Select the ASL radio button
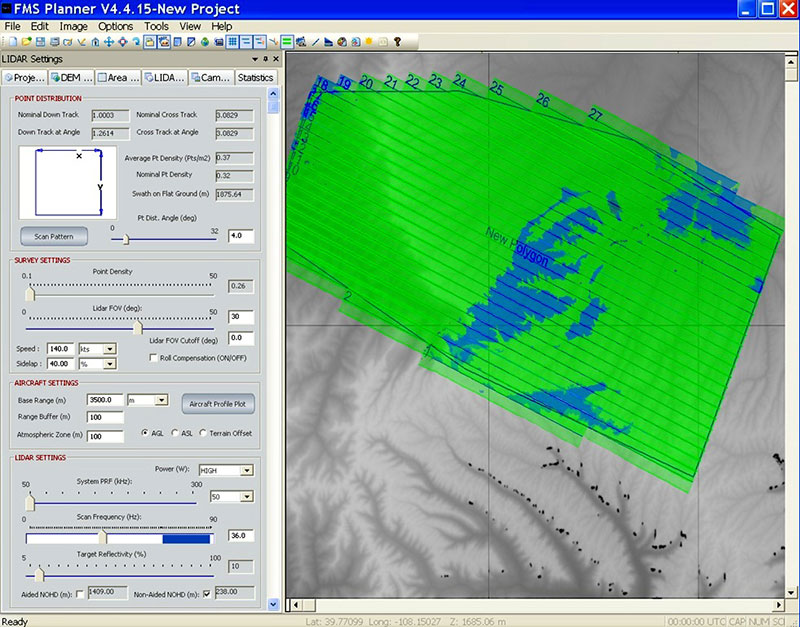Image resolution: width=800 pixels, height=627 pixels. click(175, 433)
